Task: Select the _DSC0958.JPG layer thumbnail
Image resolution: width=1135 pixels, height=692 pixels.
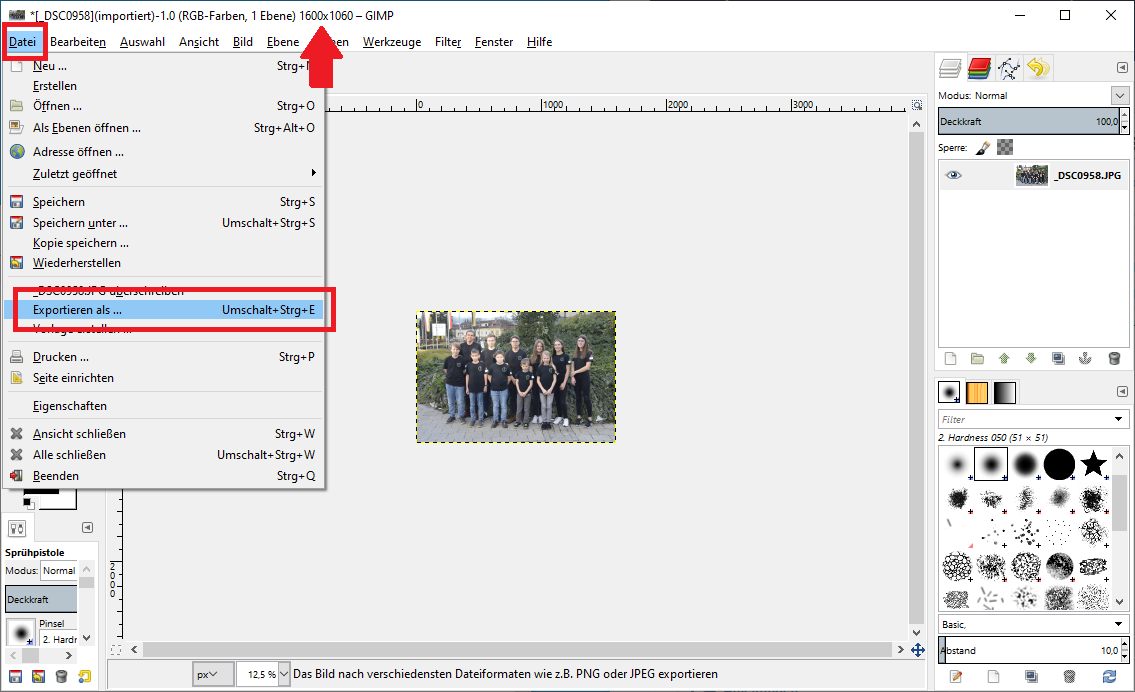Action: point(1031,175)
